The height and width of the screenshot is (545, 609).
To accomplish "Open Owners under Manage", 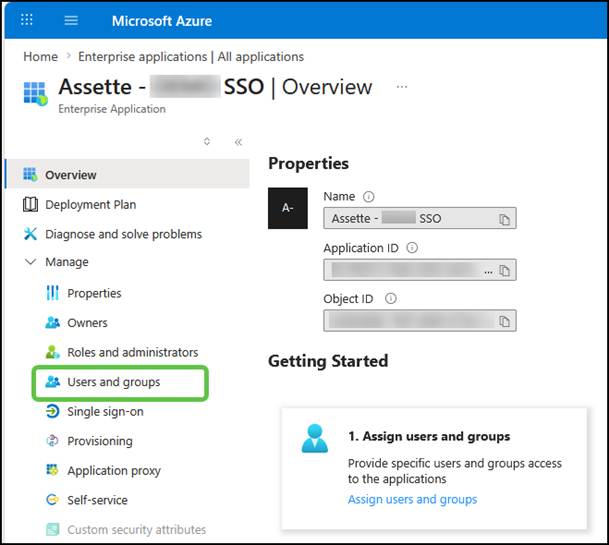I will 87,322.
